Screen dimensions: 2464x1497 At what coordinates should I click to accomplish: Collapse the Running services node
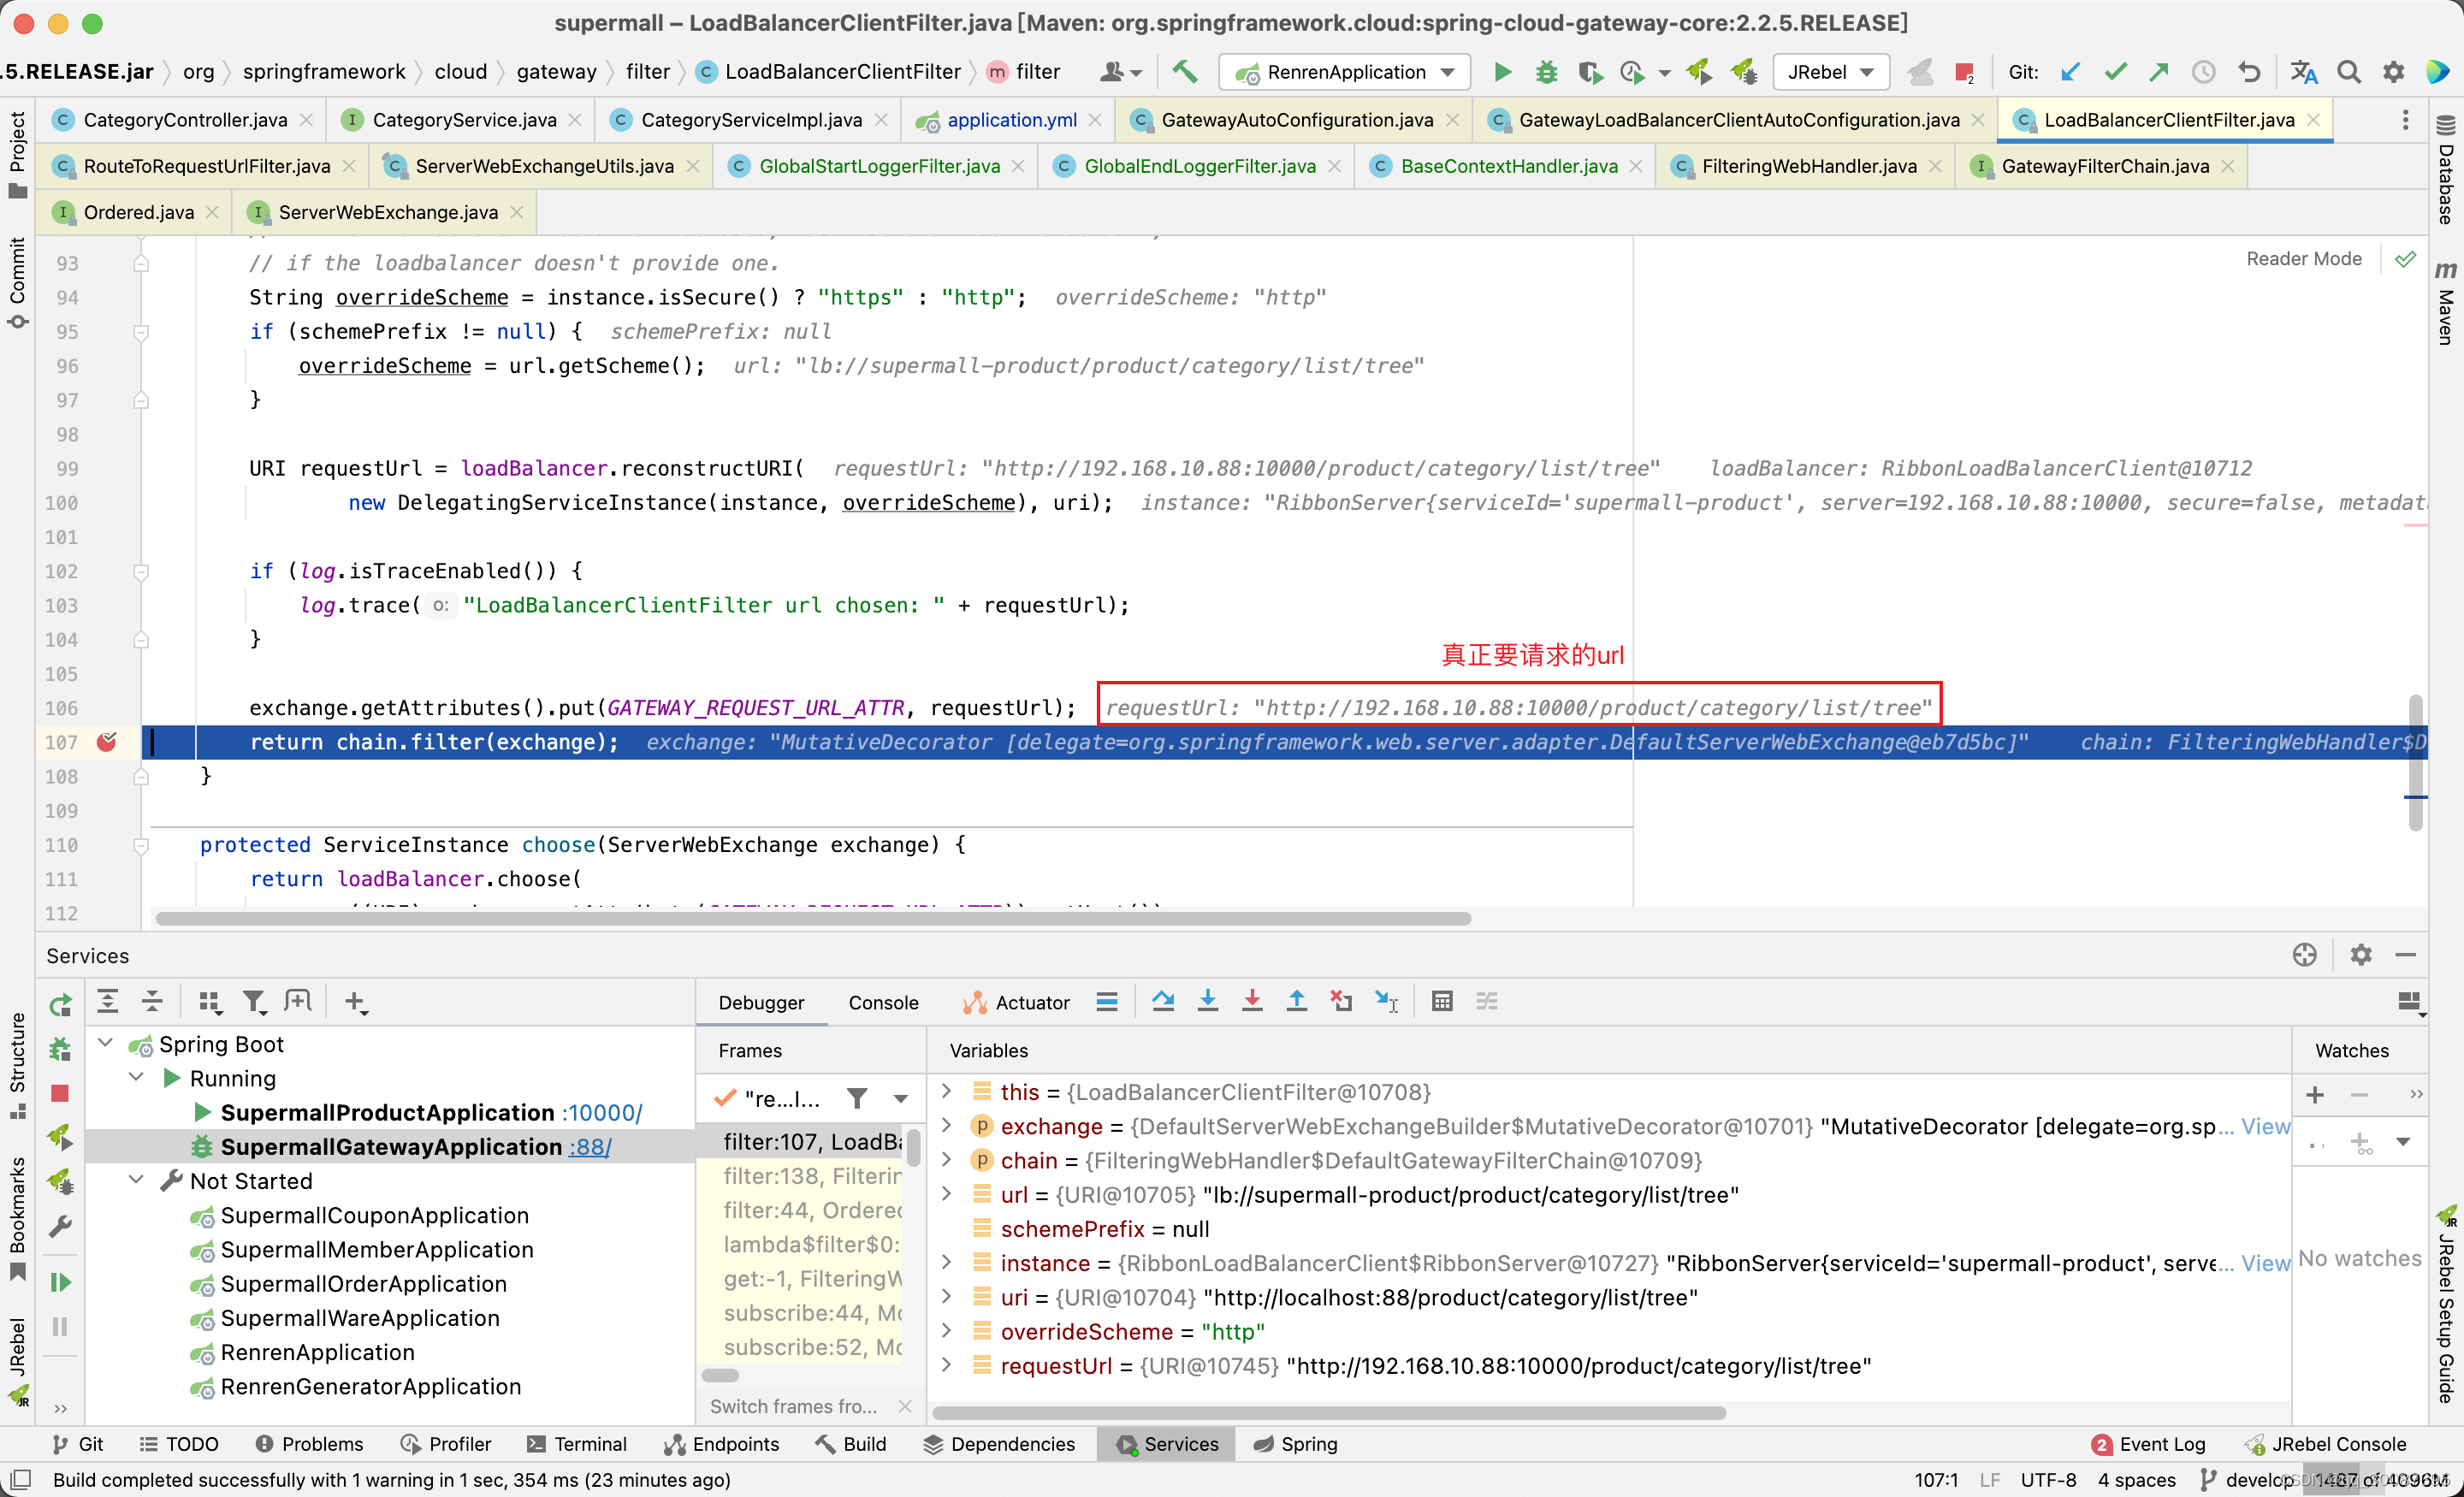coord(137,1078)
